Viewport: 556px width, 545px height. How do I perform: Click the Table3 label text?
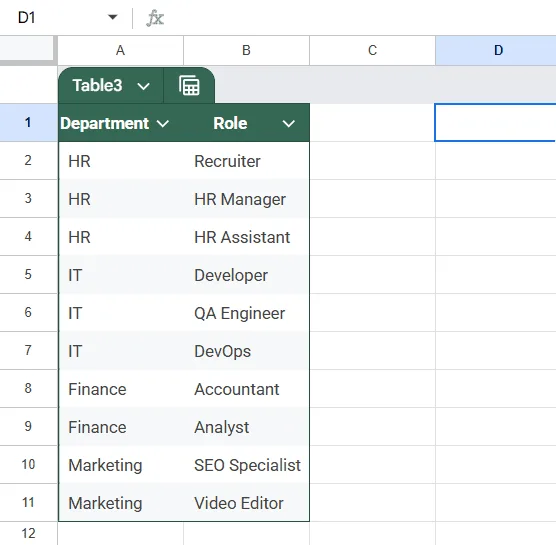97,85
